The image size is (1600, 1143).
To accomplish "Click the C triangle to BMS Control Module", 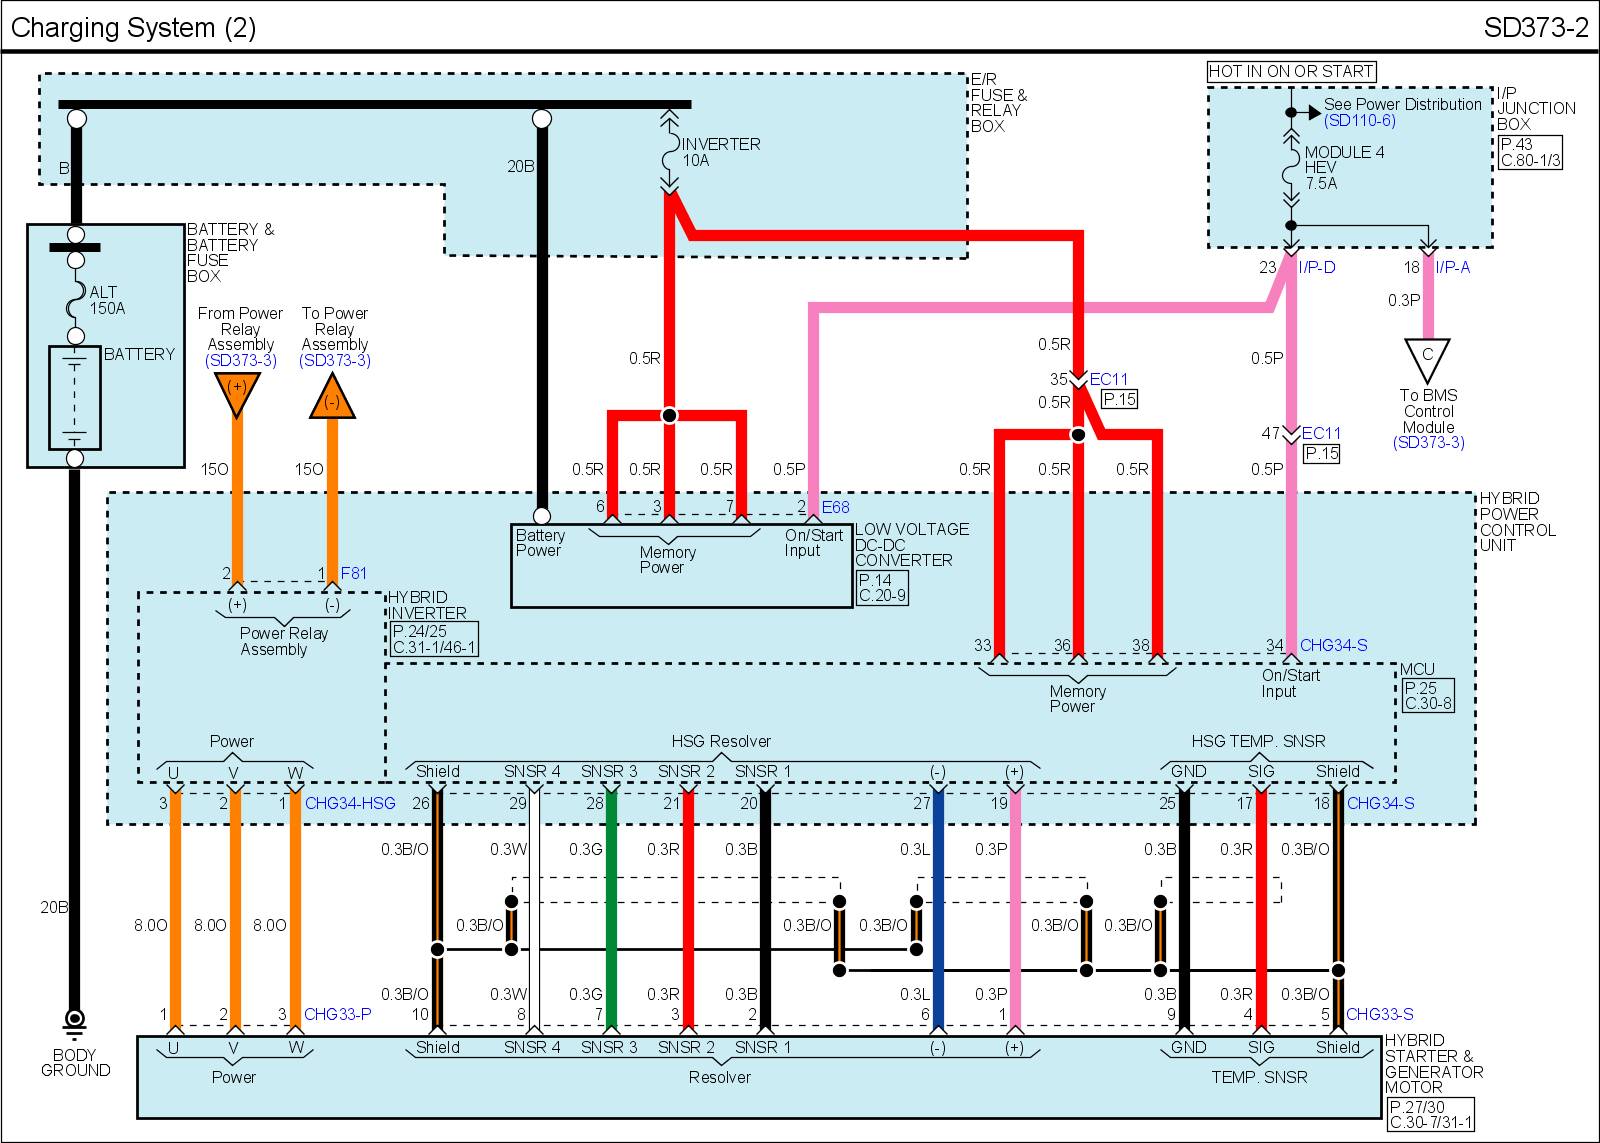I will (x=1427, y=359).
